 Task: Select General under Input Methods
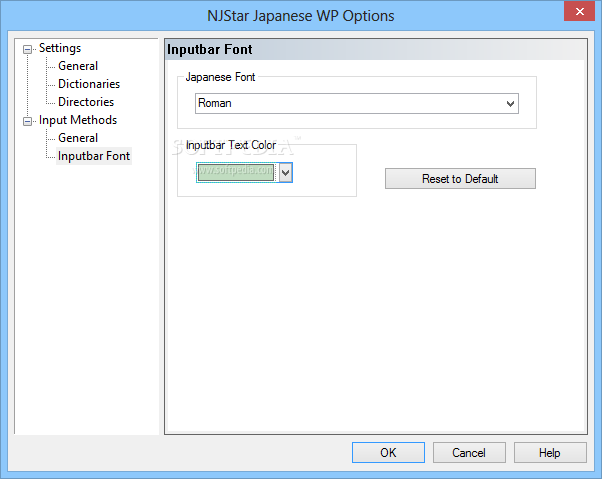(x=78, y=138)
